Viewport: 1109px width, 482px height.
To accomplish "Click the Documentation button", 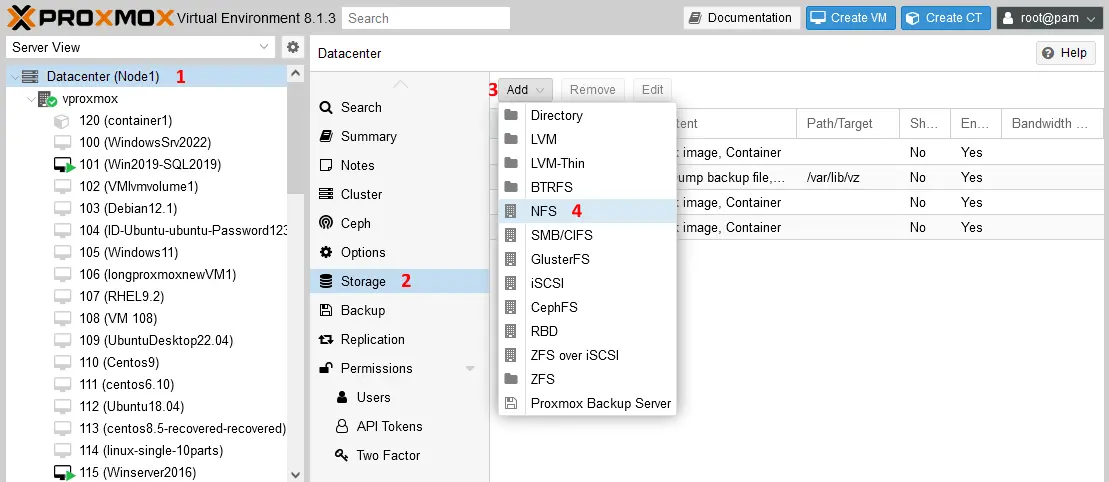I will pyautogui.click(x=742, y=18).
